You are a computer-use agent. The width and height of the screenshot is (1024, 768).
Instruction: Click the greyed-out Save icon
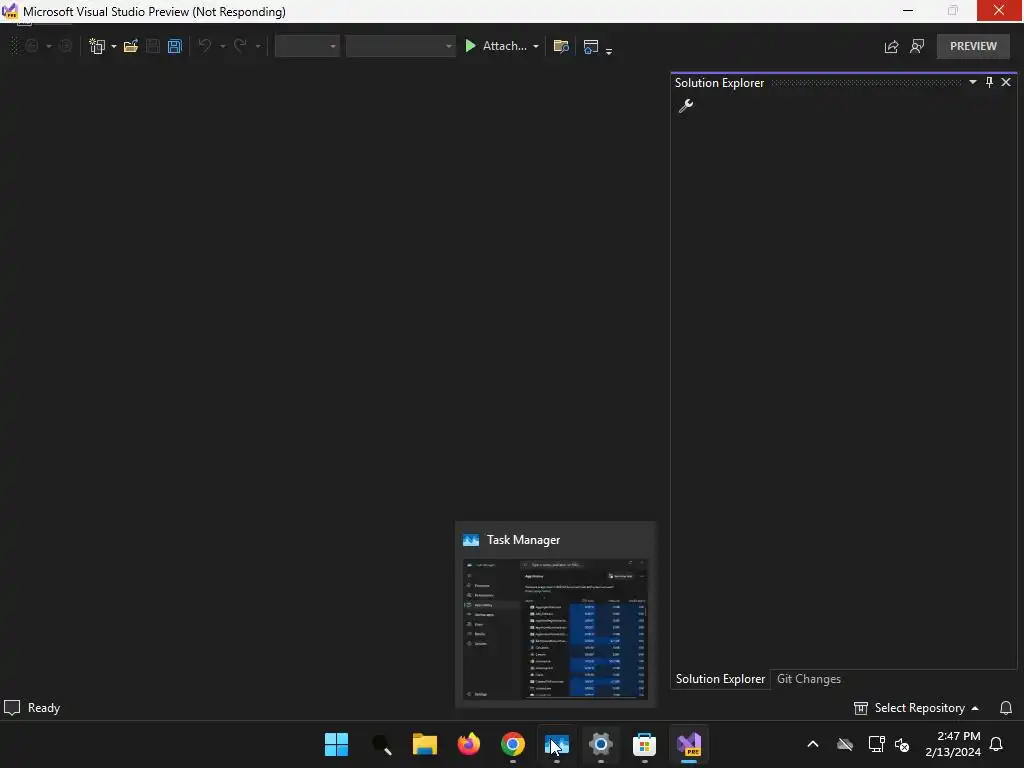(153, 46)
